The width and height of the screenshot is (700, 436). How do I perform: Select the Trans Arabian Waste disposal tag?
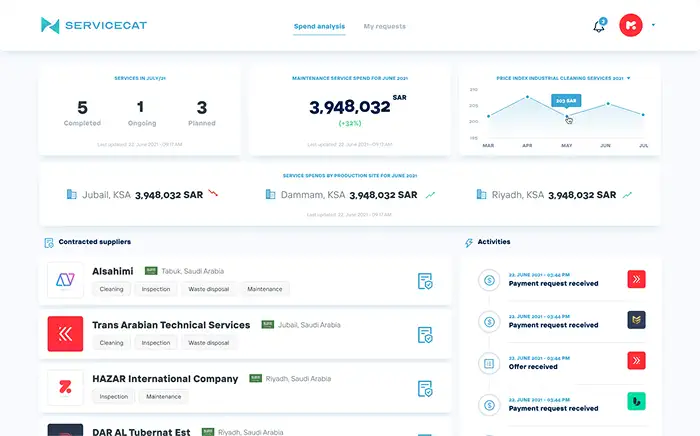coord(208,343)
